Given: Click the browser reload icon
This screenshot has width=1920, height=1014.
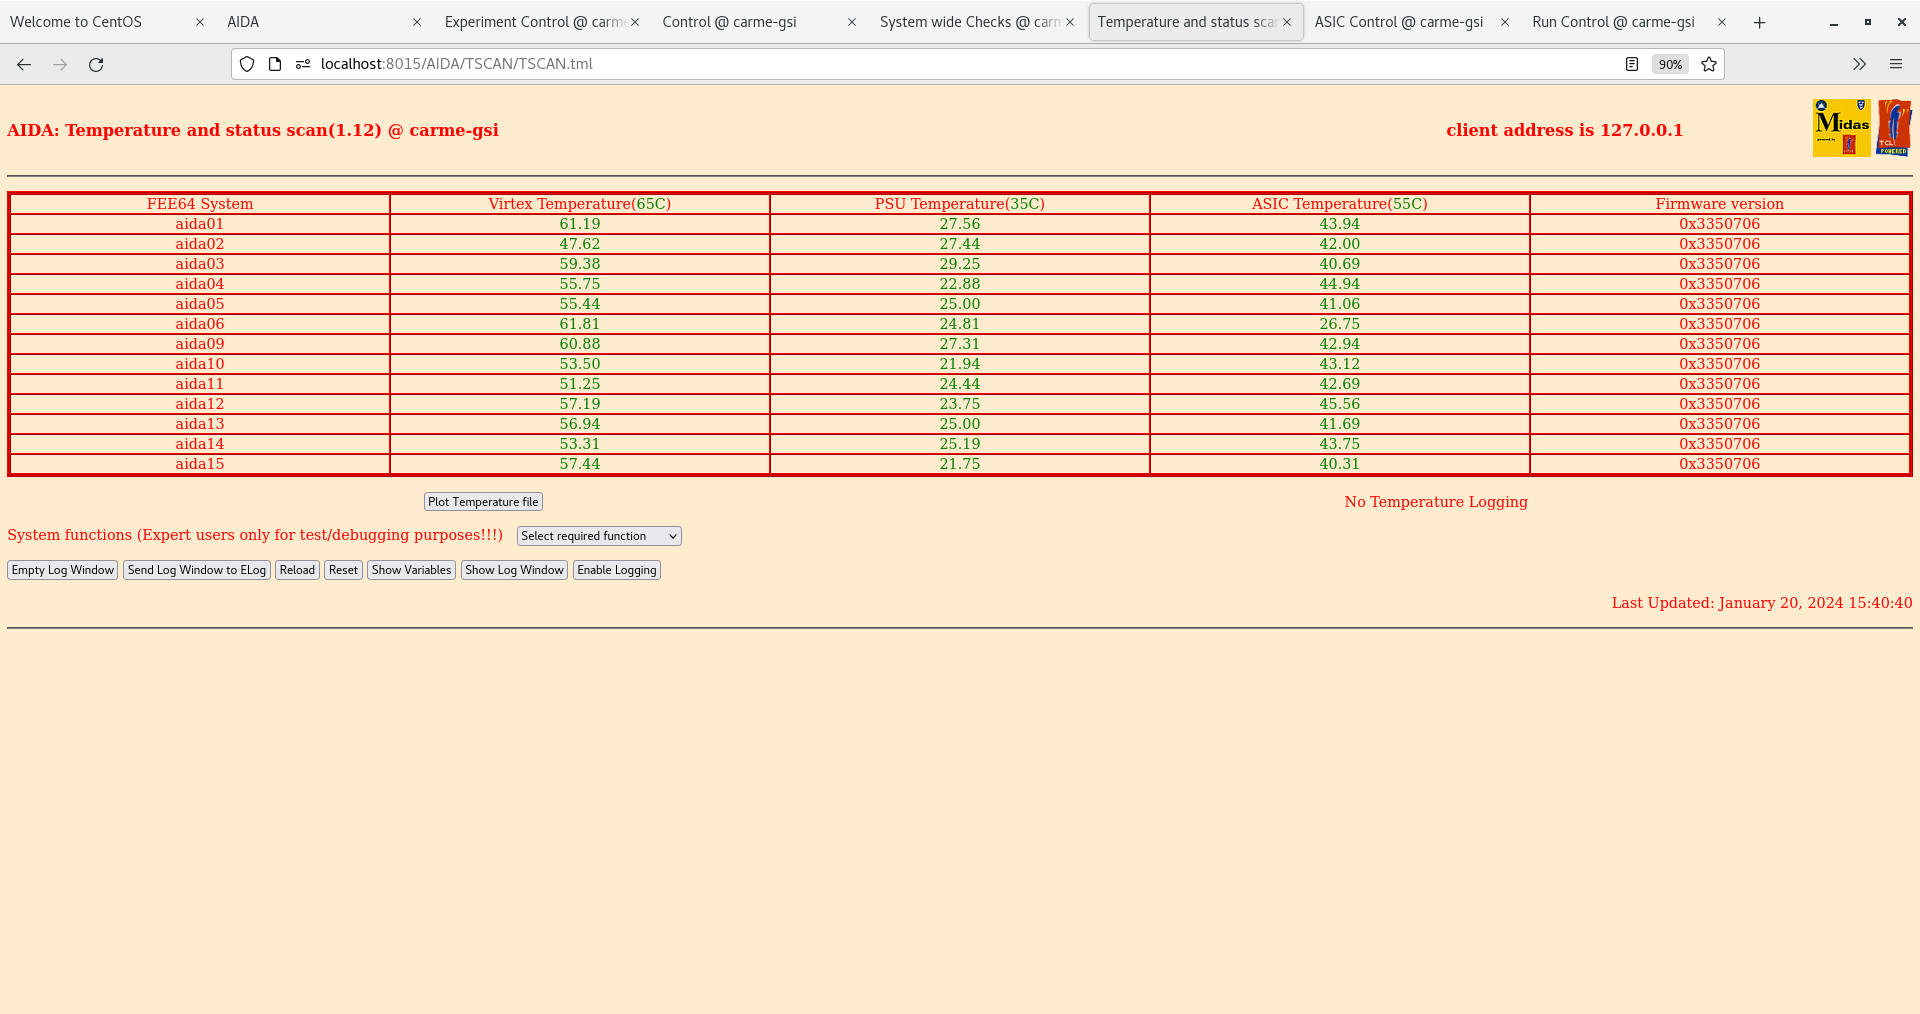Looking at the screenshot, I should [96, 64].
